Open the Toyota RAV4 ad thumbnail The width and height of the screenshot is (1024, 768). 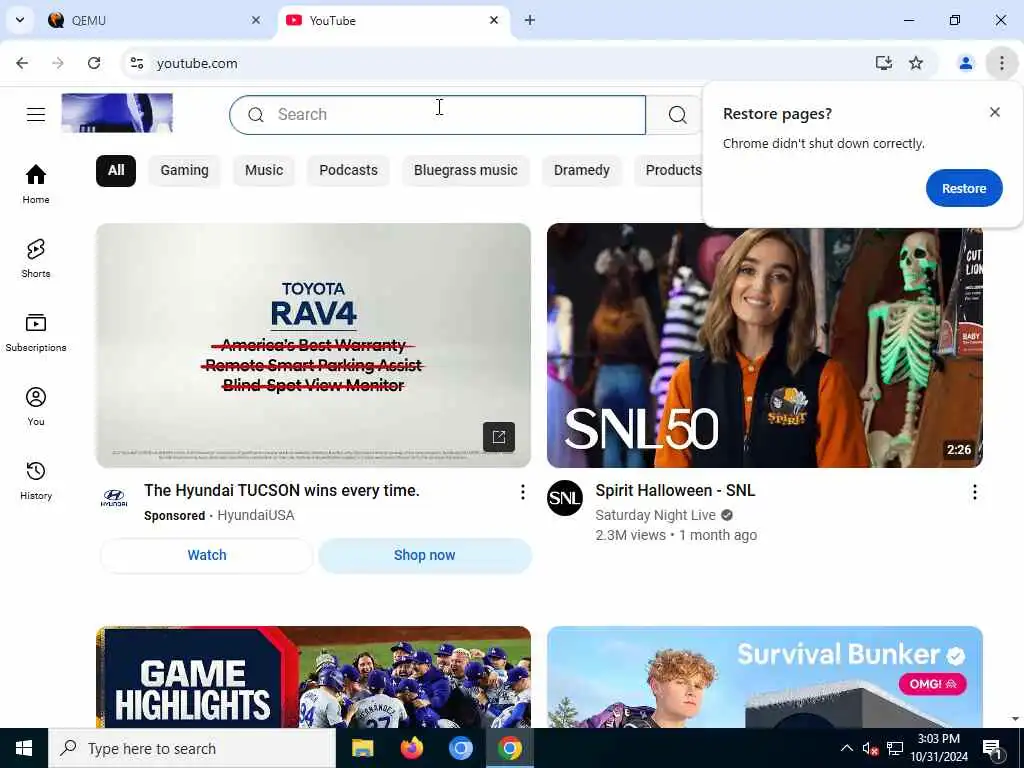(313, 345)
